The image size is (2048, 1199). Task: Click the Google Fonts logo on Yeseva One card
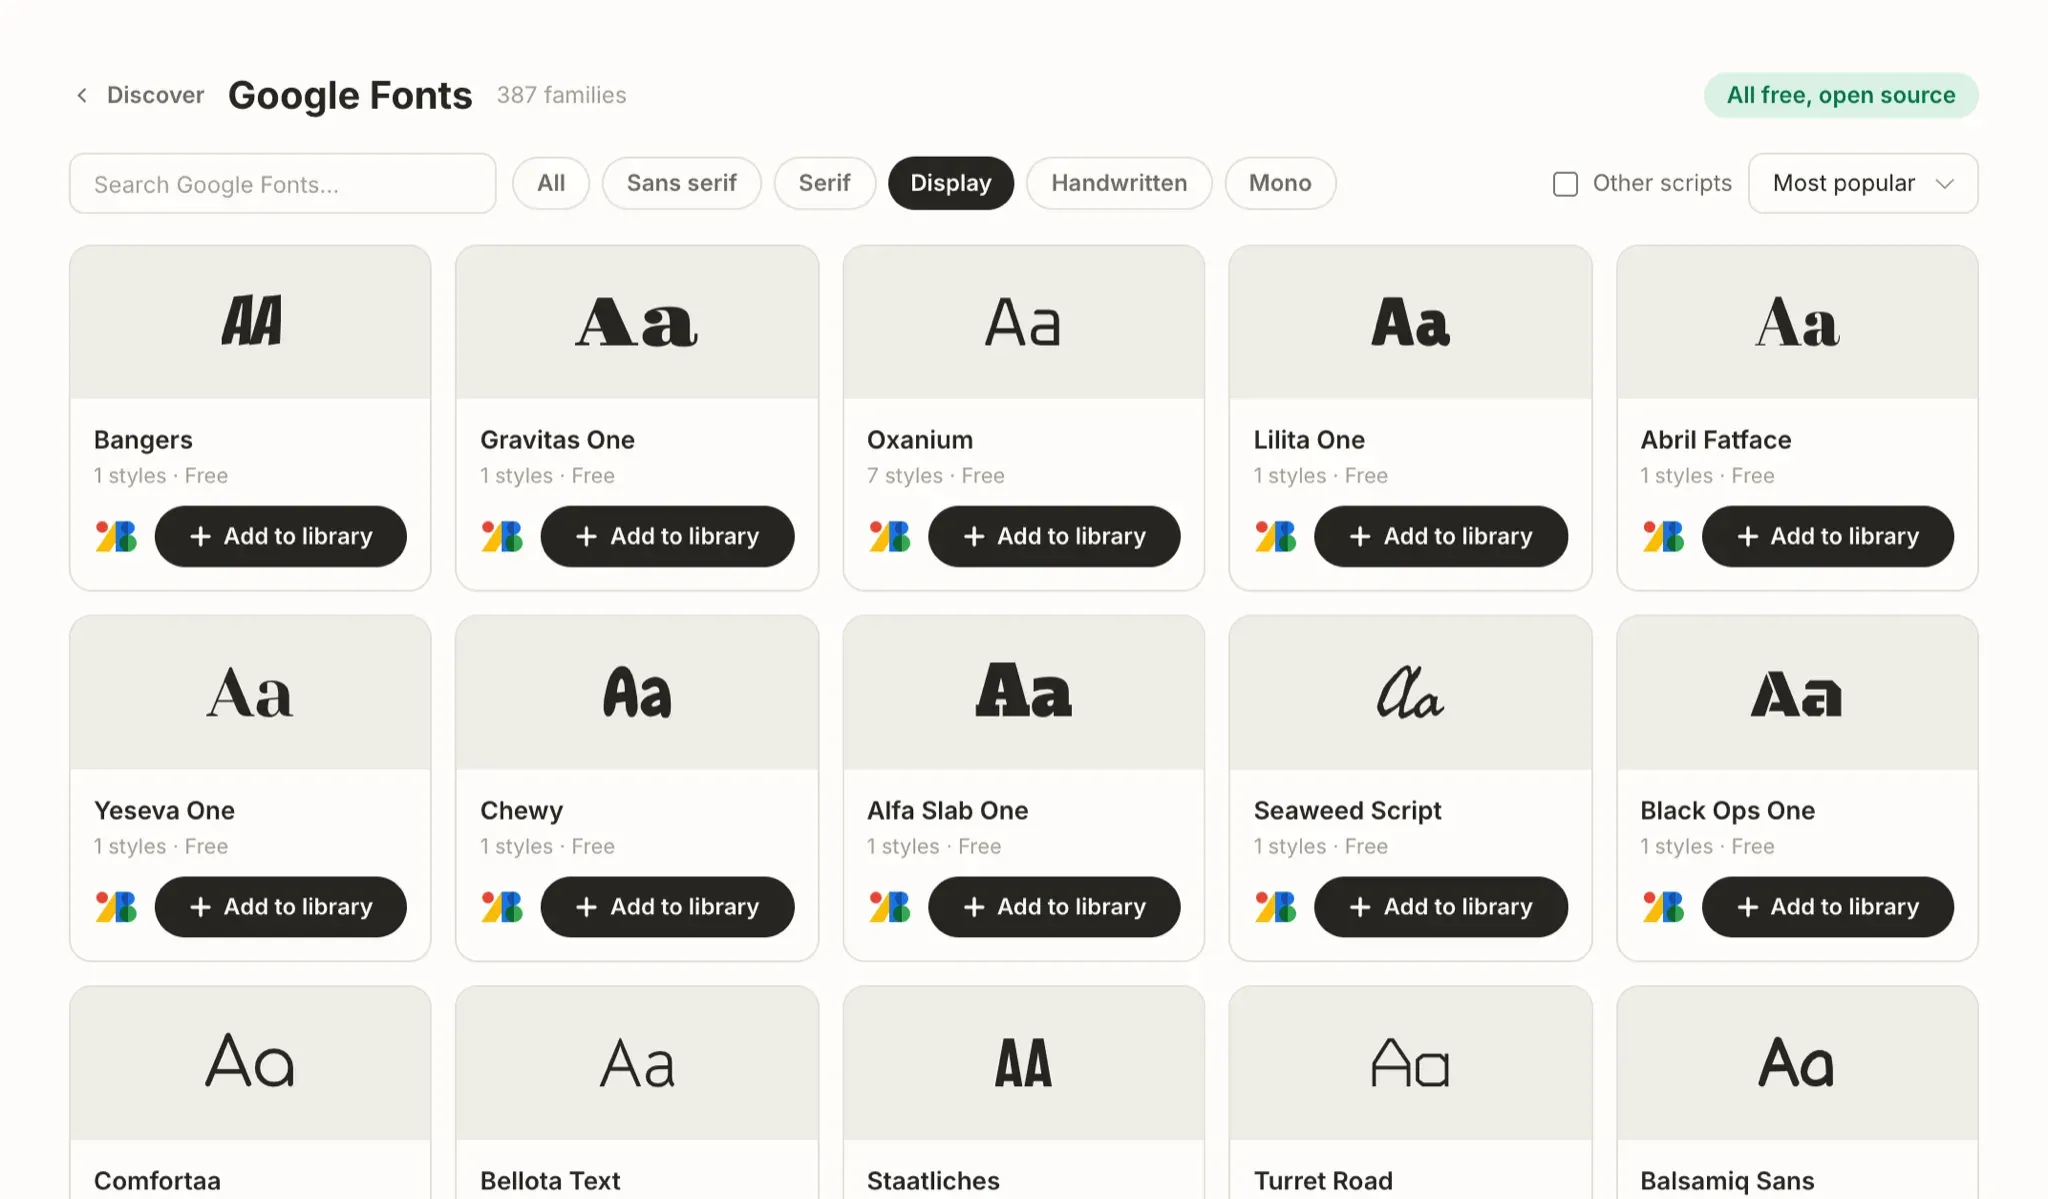(116, 907)
